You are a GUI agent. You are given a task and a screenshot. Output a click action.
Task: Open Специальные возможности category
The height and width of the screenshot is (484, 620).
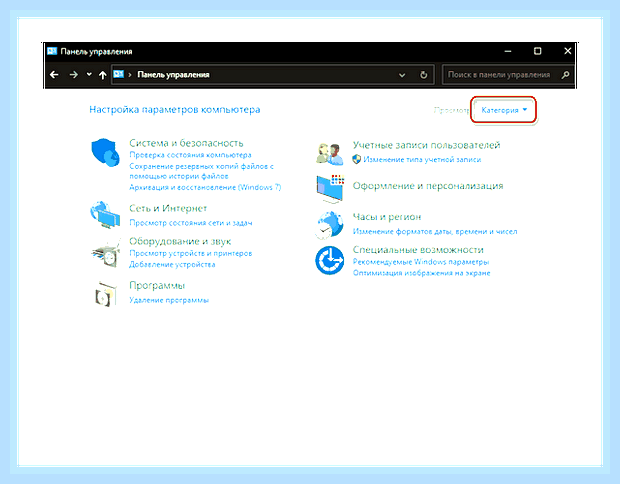tap(418, 250)
